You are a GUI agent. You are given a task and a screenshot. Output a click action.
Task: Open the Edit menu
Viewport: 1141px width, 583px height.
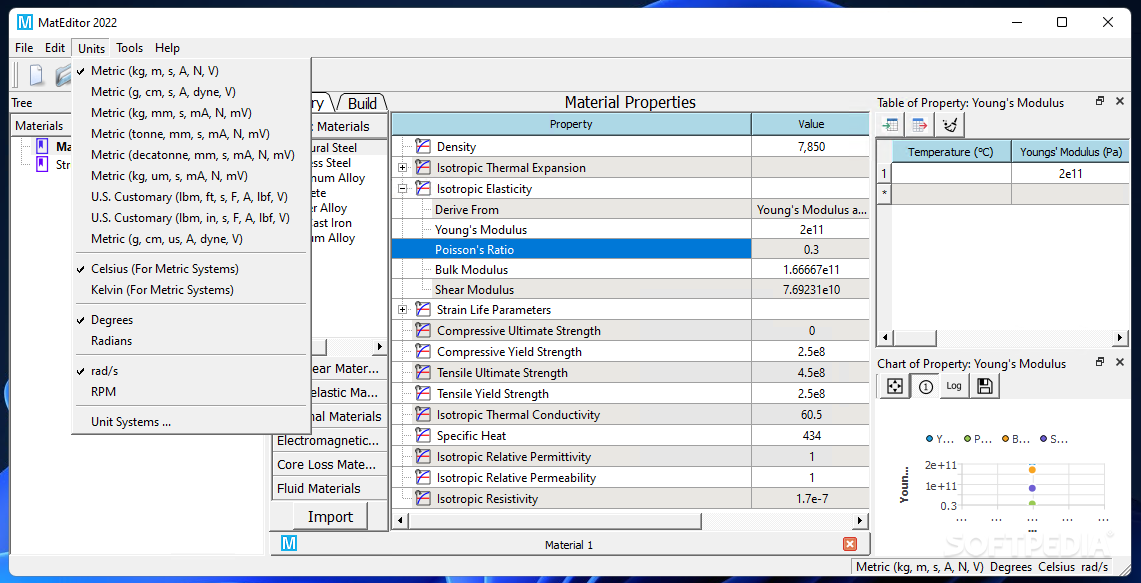(55, 48)
